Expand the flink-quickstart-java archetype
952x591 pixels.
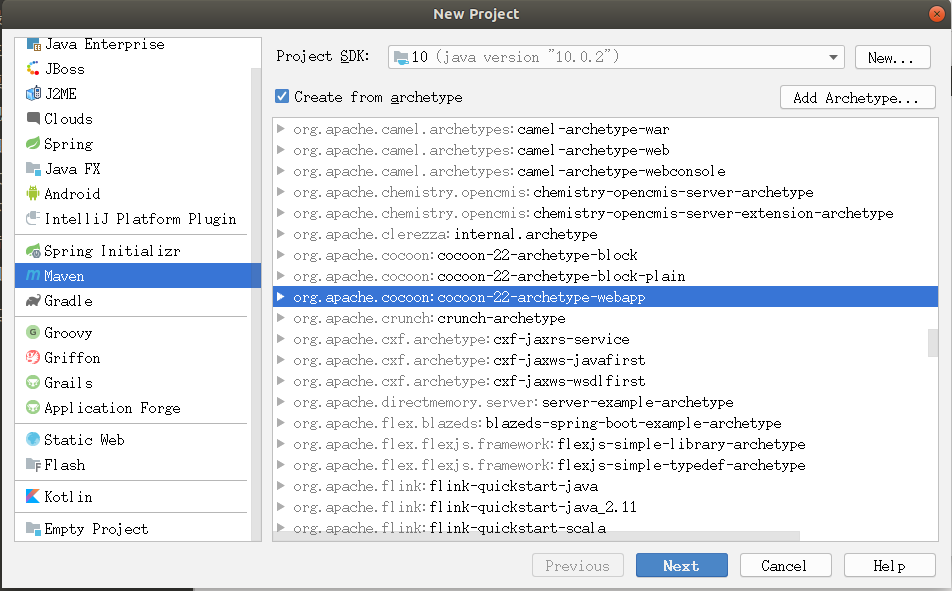pyautogui.click(x=281, y=486)
